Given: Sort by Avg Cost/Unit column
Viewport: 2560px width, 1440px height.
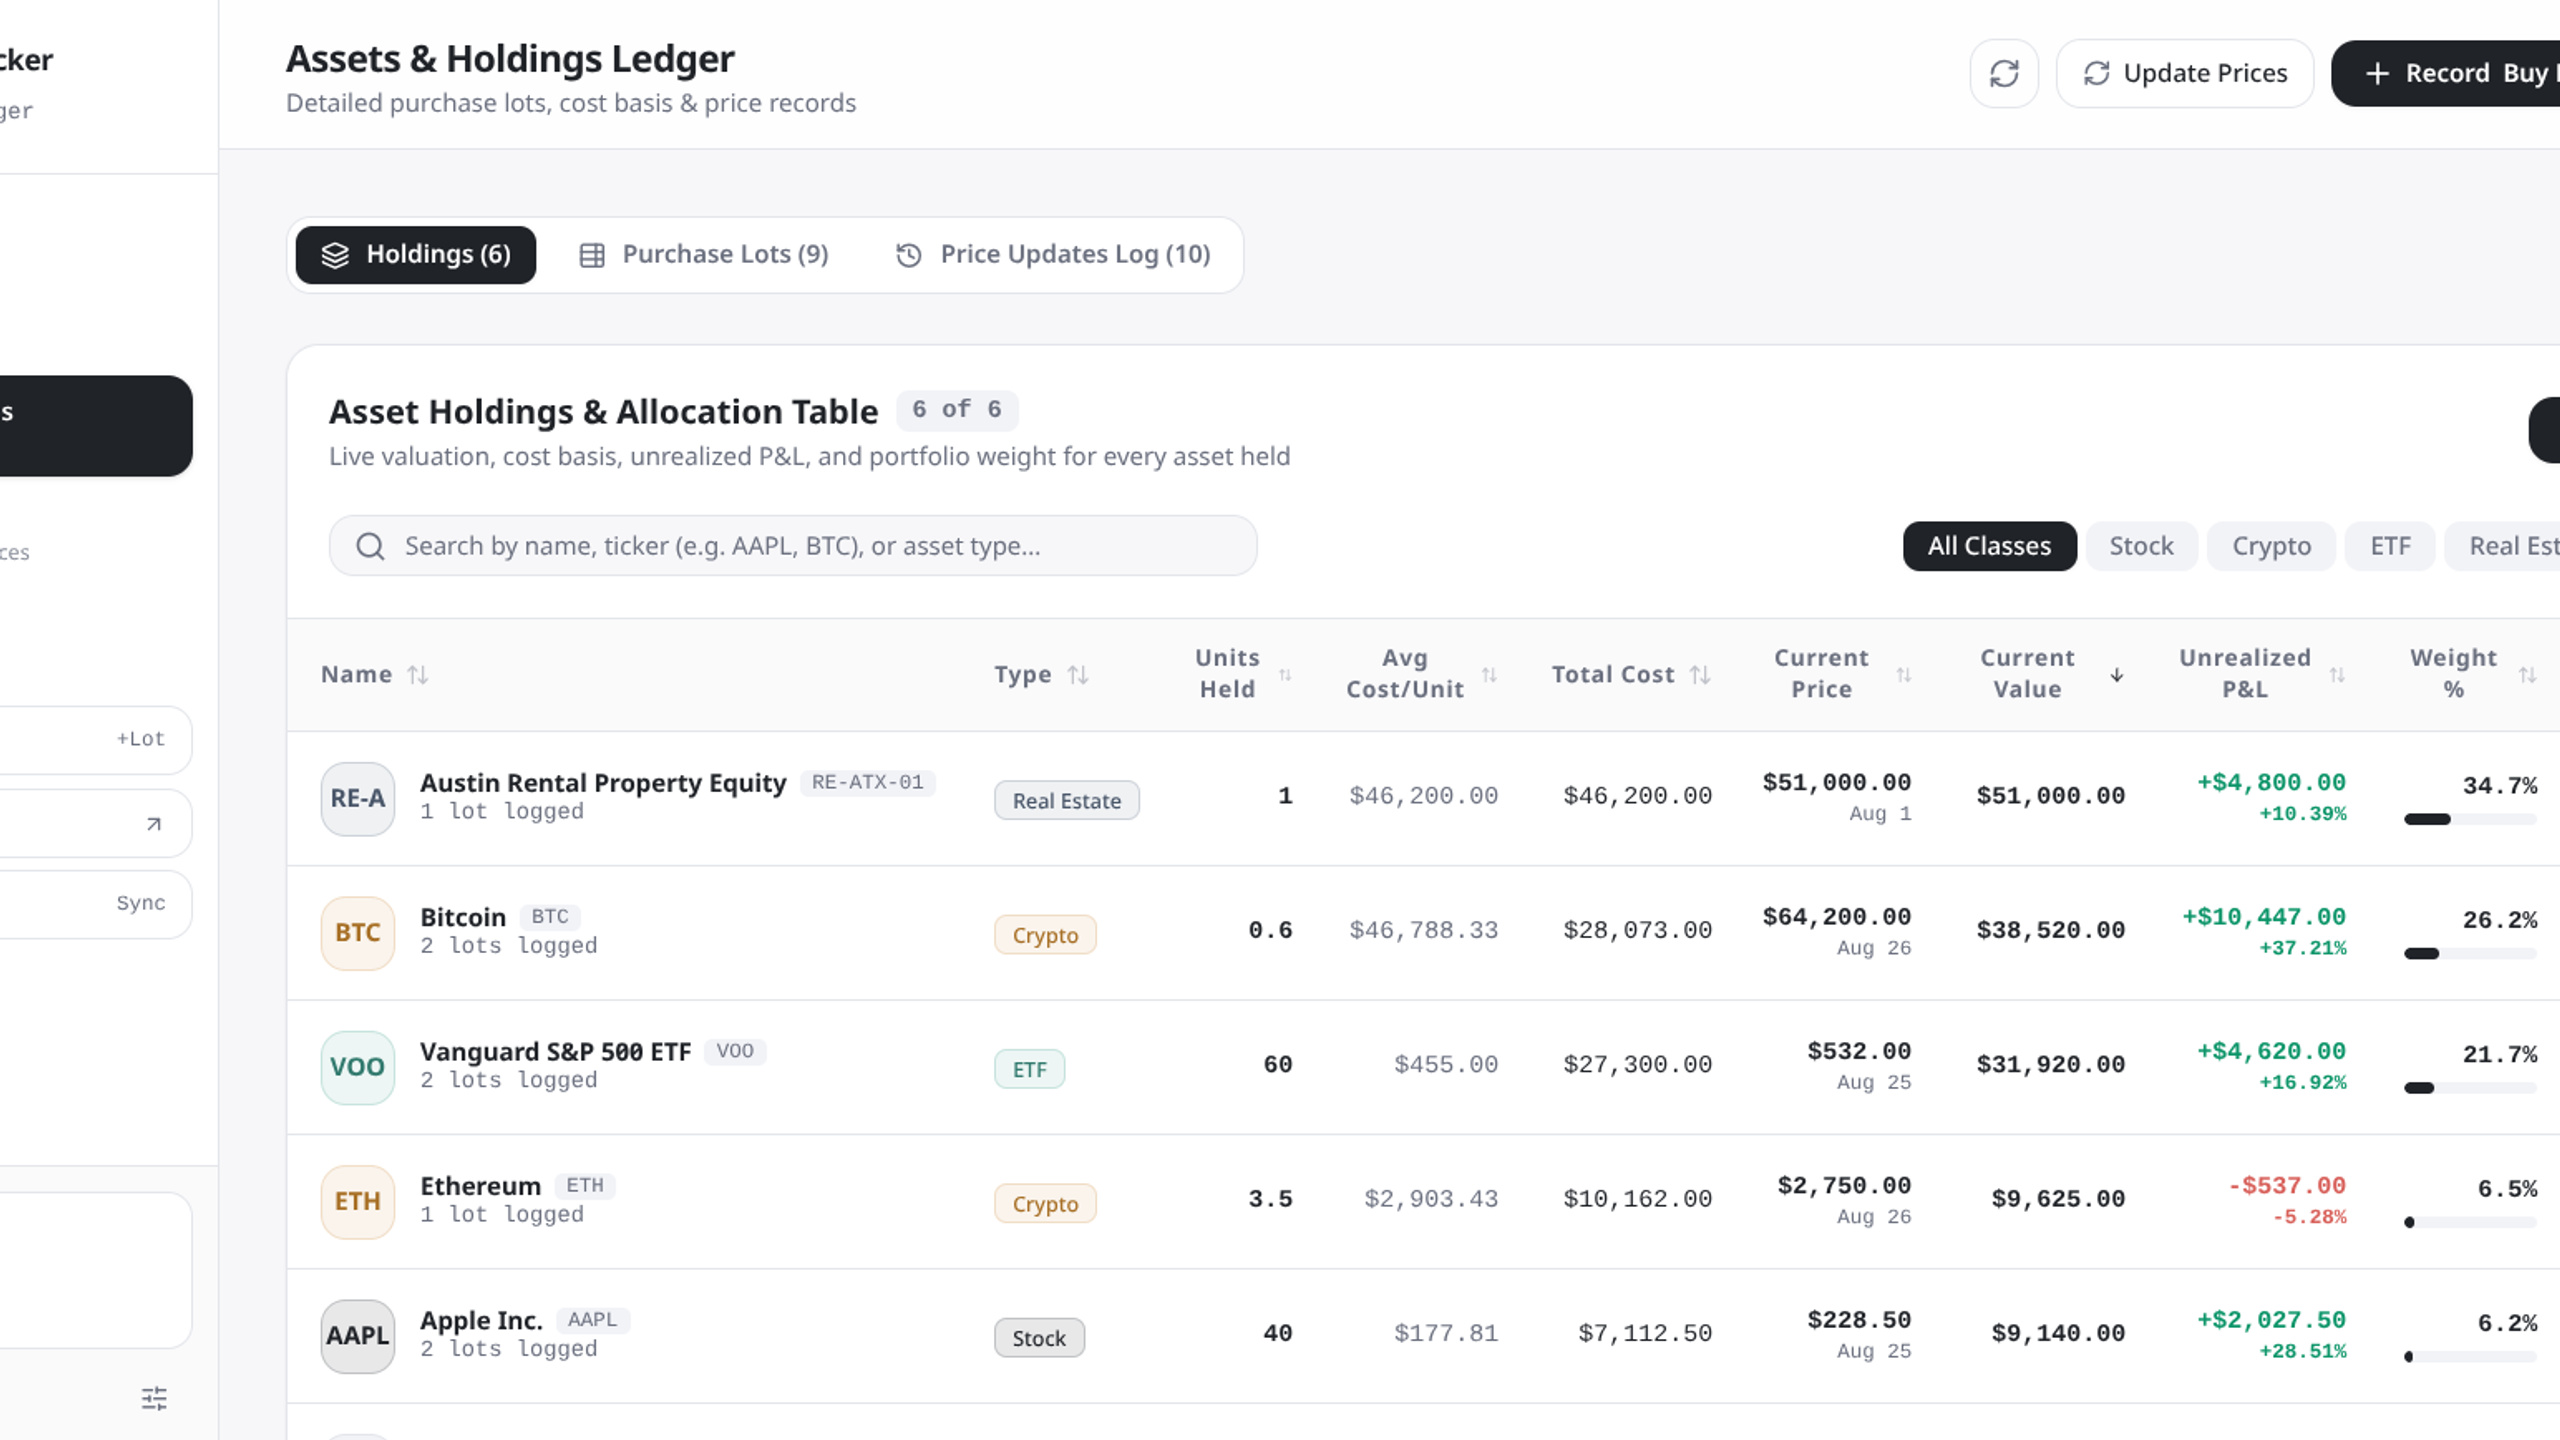Looking at the screenshot, I should point(1421,674).
